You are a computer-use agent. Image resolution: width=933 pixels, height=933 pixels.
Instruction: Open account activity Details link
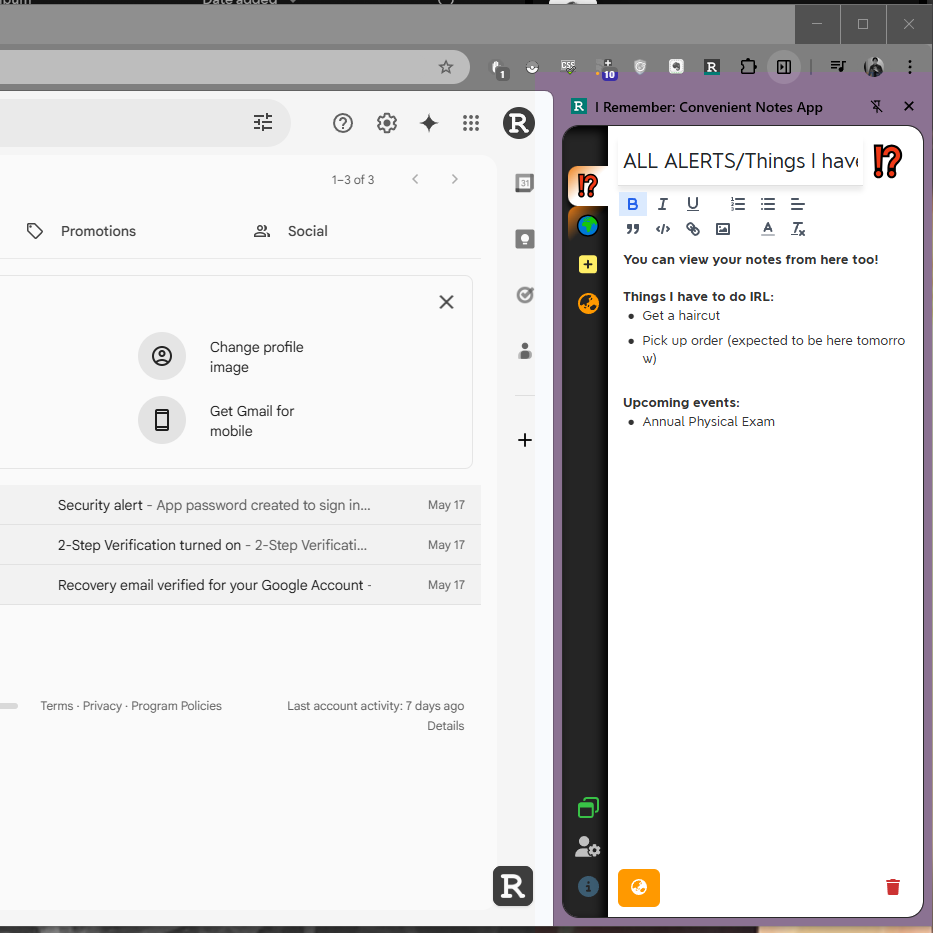pos(445,725)
